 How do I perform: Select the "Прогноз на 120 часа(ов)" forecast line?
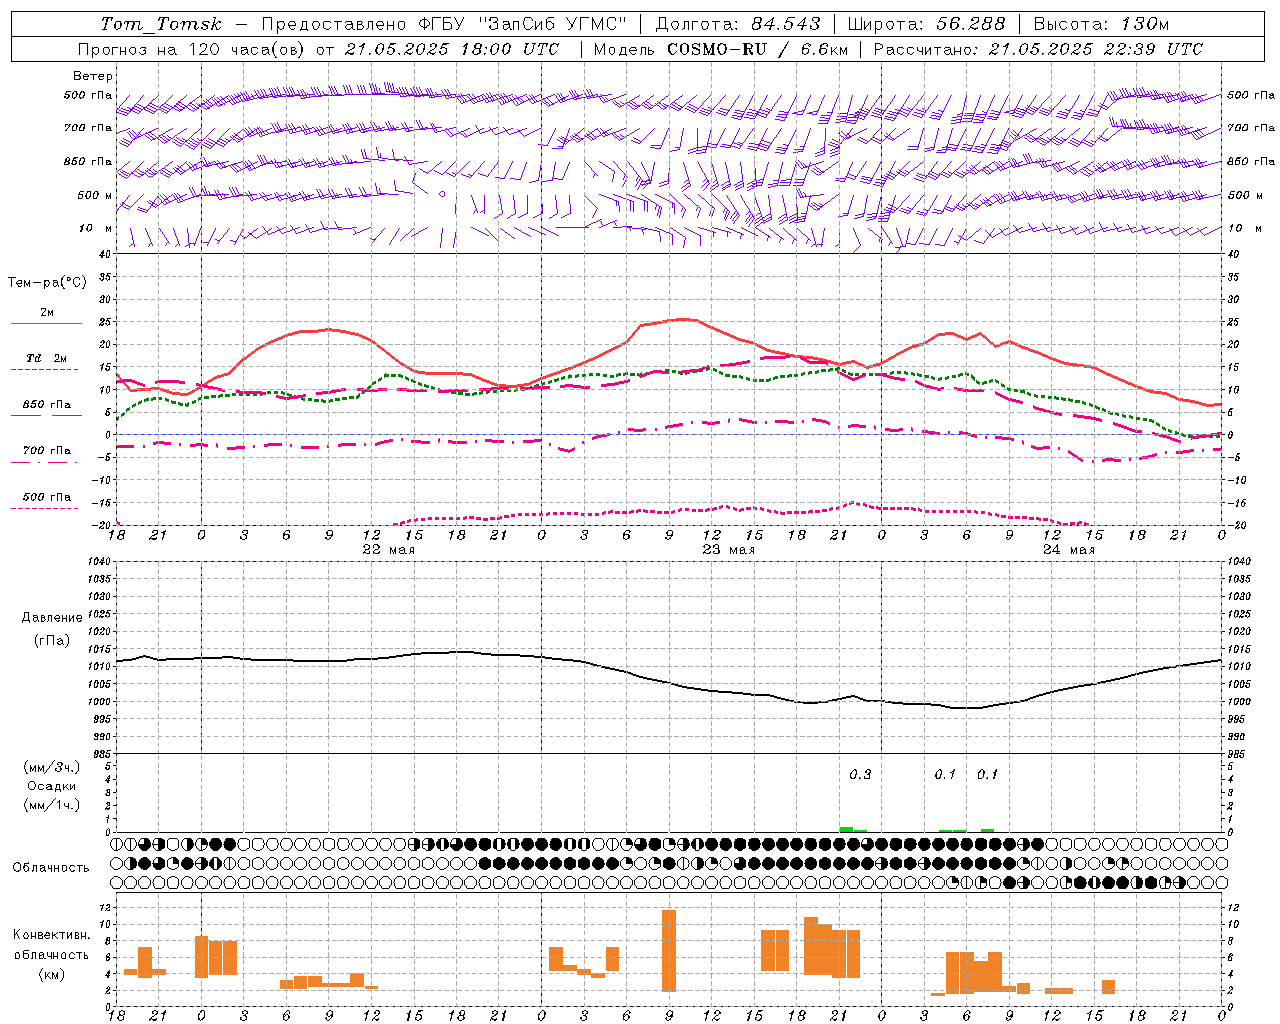[192, 49]
